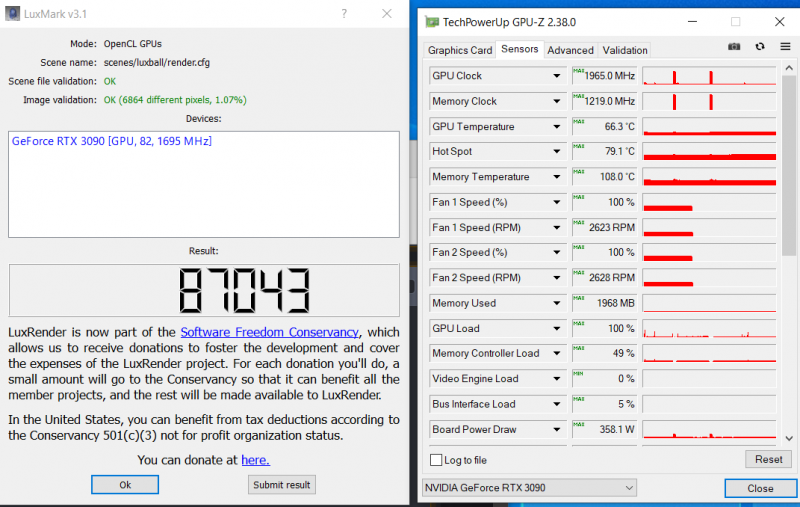
Task: Click the LuxMark help question mark
Action: [344, 14]
